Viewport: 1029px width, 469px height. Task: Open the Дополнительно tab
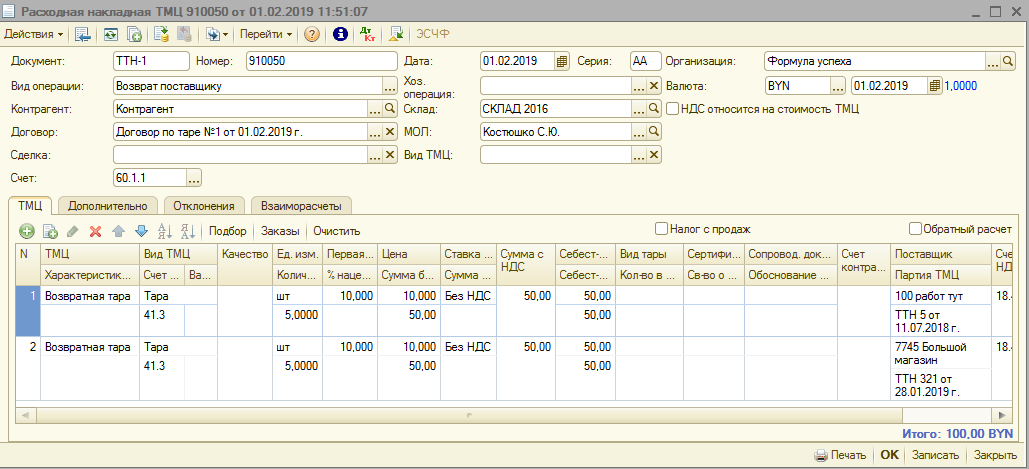pos(108,205)
